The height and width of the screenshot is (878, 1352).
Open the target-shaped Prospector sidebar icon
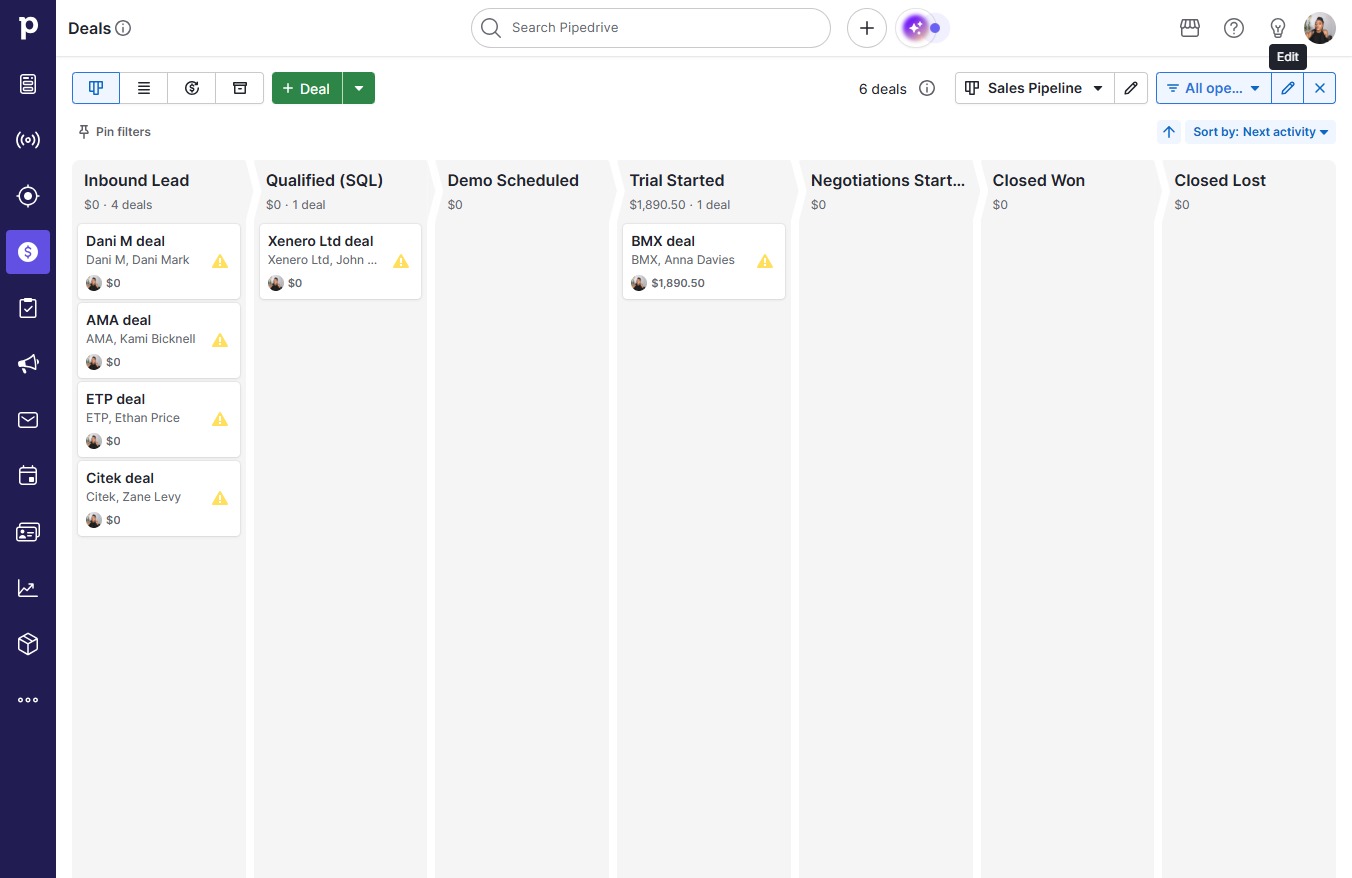pyautogui.click(x=28, y=196)
